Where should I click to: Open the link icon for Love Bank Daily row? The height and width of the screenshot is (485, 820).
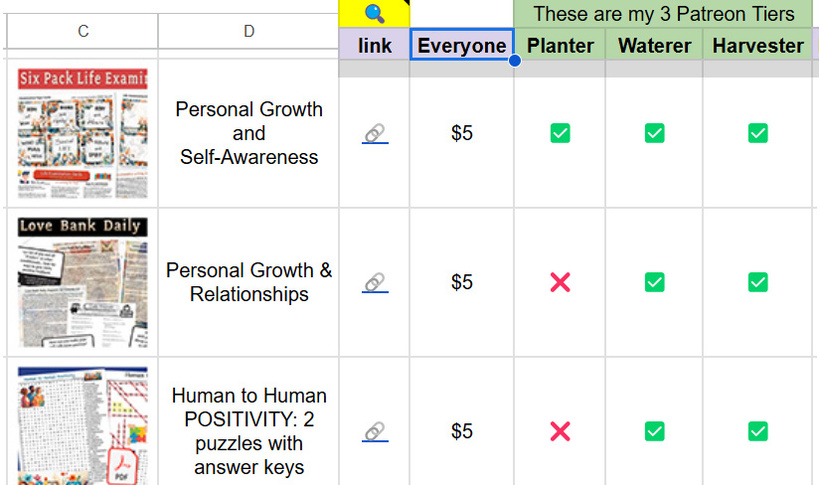375,283
